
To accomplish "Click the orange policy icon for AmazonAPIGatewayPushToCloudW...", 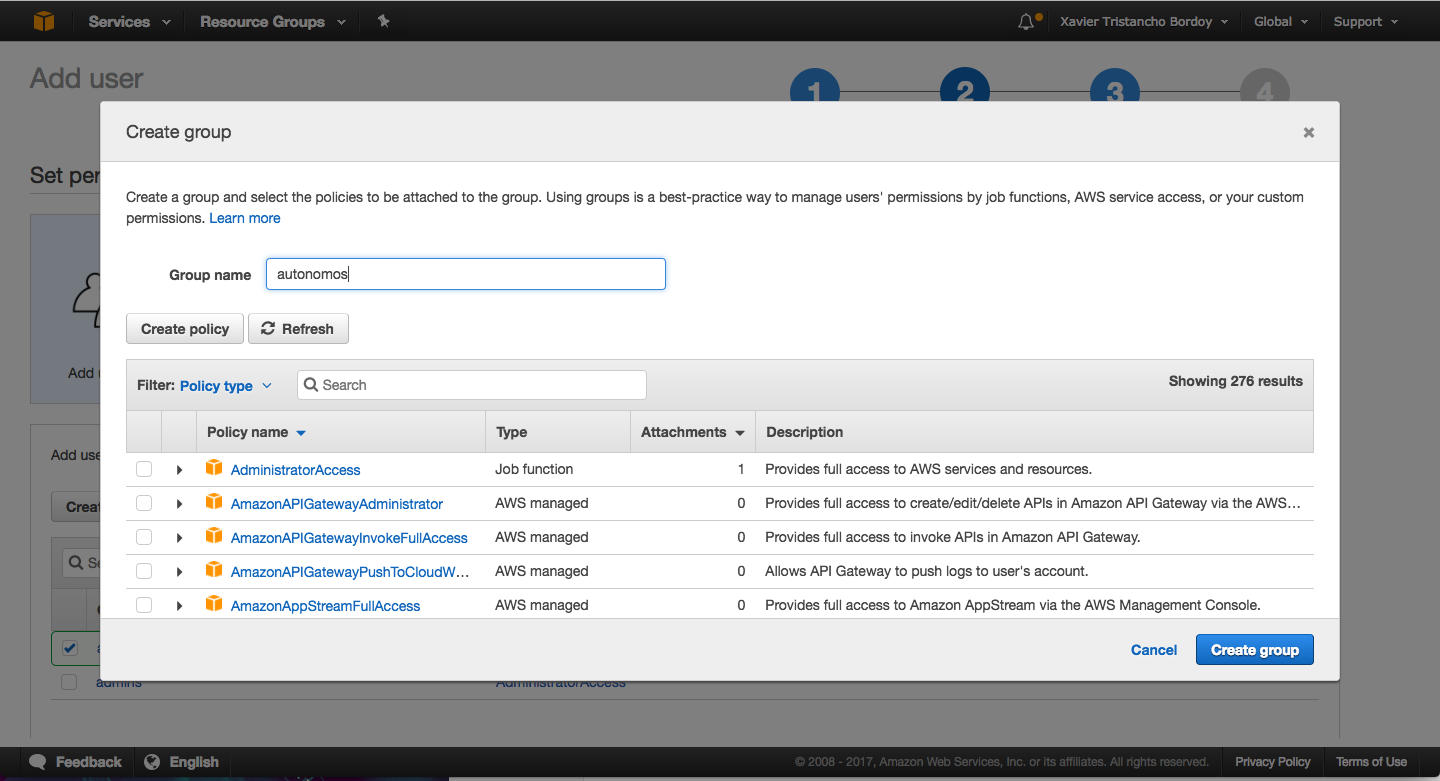I will (x=213, y=570).
